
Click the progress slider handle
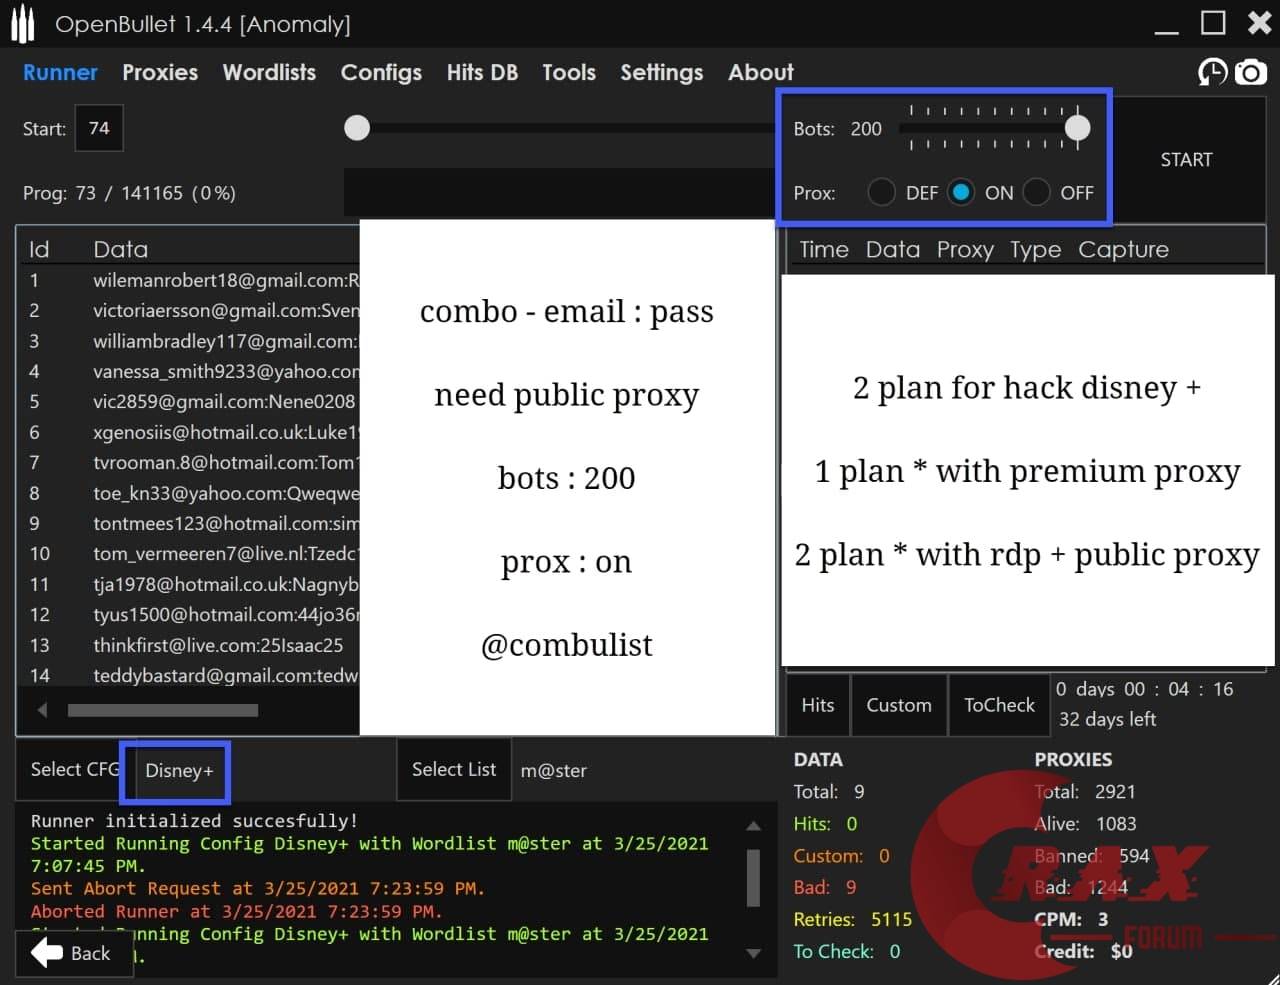click(x=357, y=128)
